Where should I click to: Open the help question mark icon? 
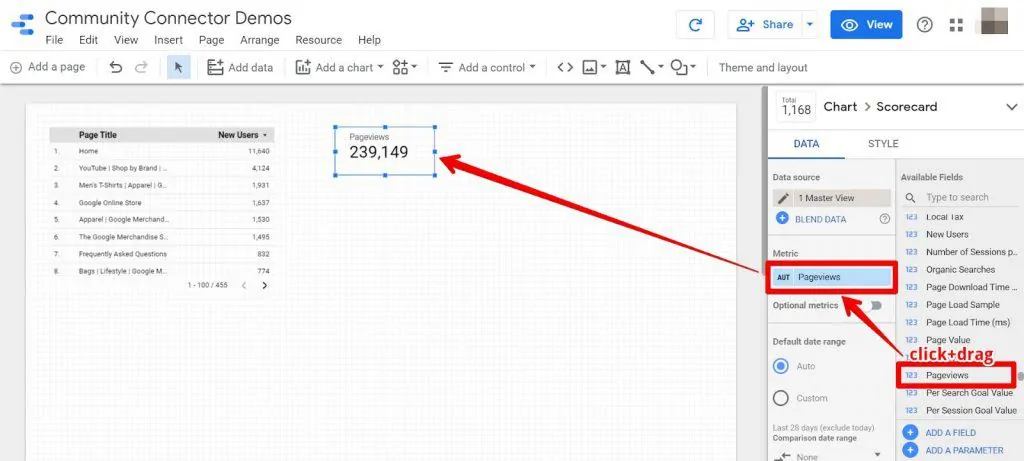point(924,25)
